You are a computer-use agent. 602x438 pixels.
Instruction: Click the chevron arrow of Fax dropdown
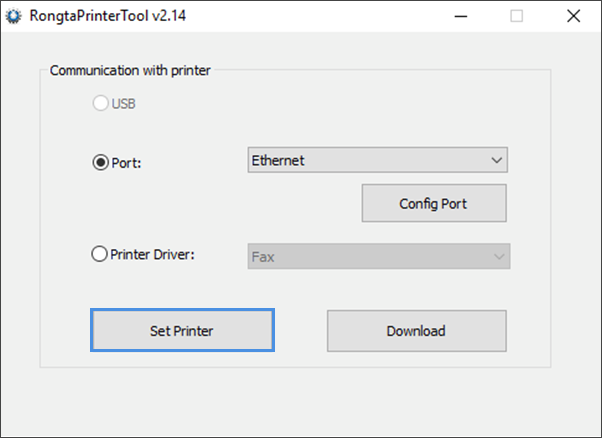pyautogui.click(x=499, y=256)
